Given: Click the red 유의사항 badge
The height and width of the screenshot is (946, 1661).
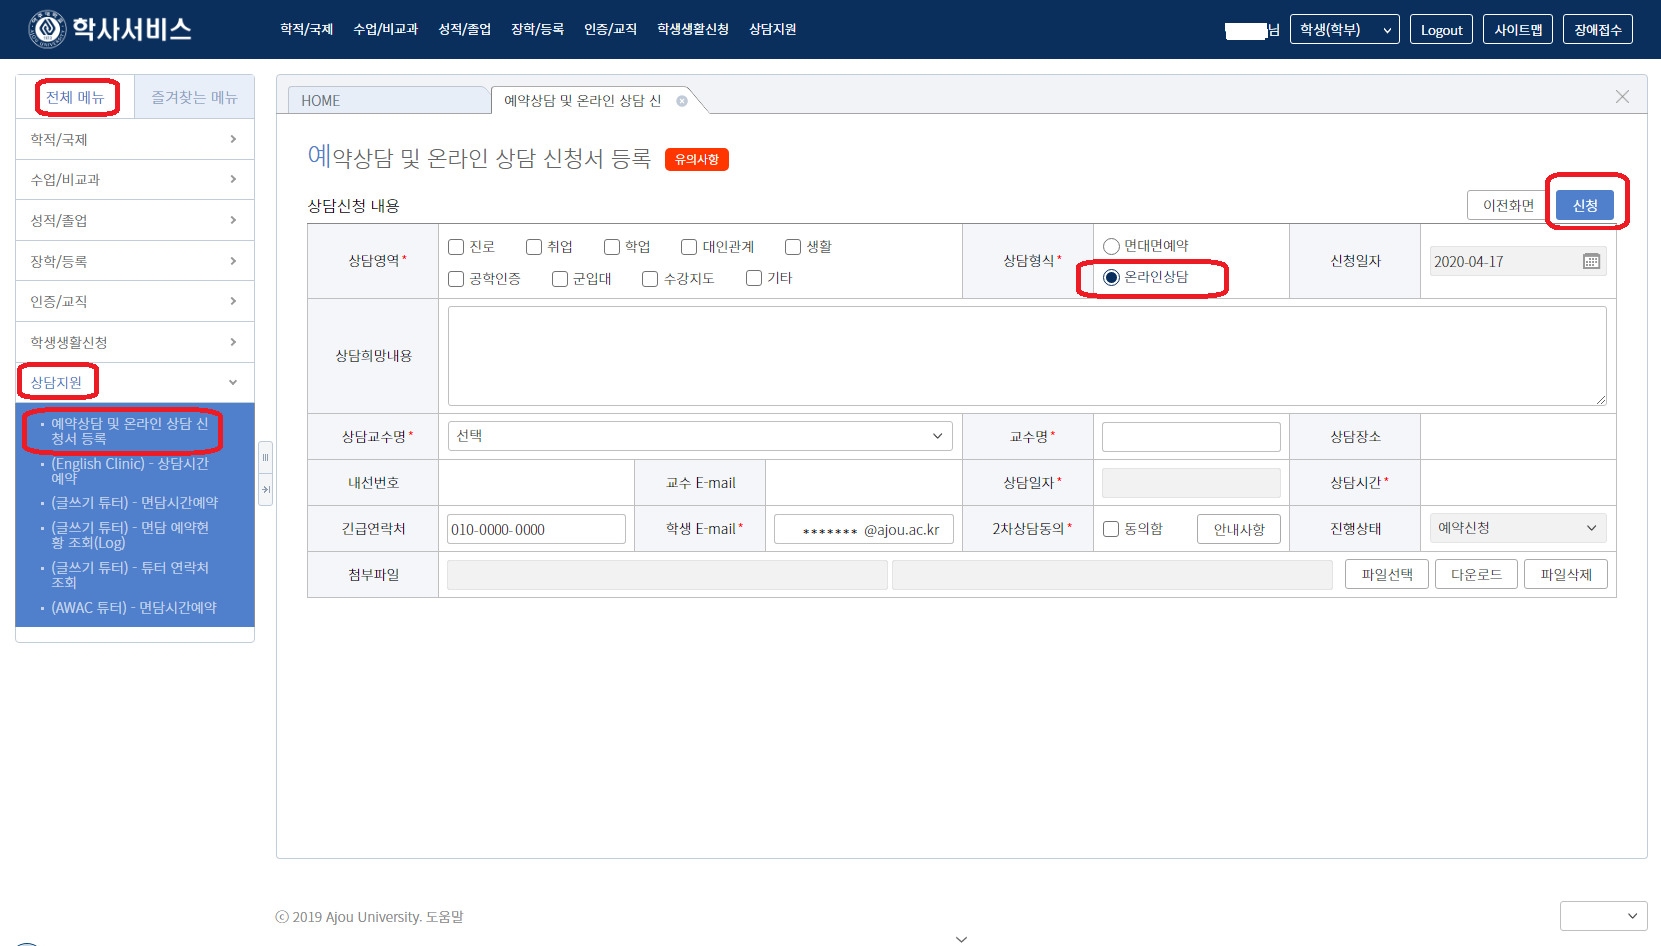Looking at the screenshot, I should pyautogui.click(x=697, y=160).
